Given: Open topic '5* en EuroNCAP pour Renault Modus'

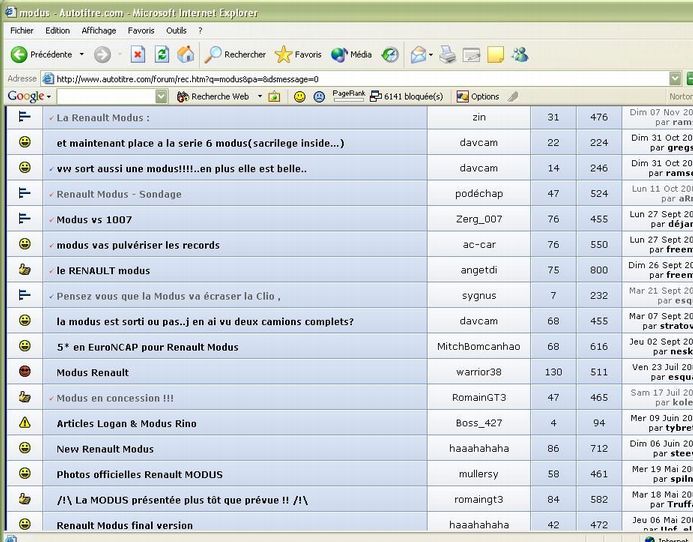Looking at the screenshot, I should pos(148,347).
